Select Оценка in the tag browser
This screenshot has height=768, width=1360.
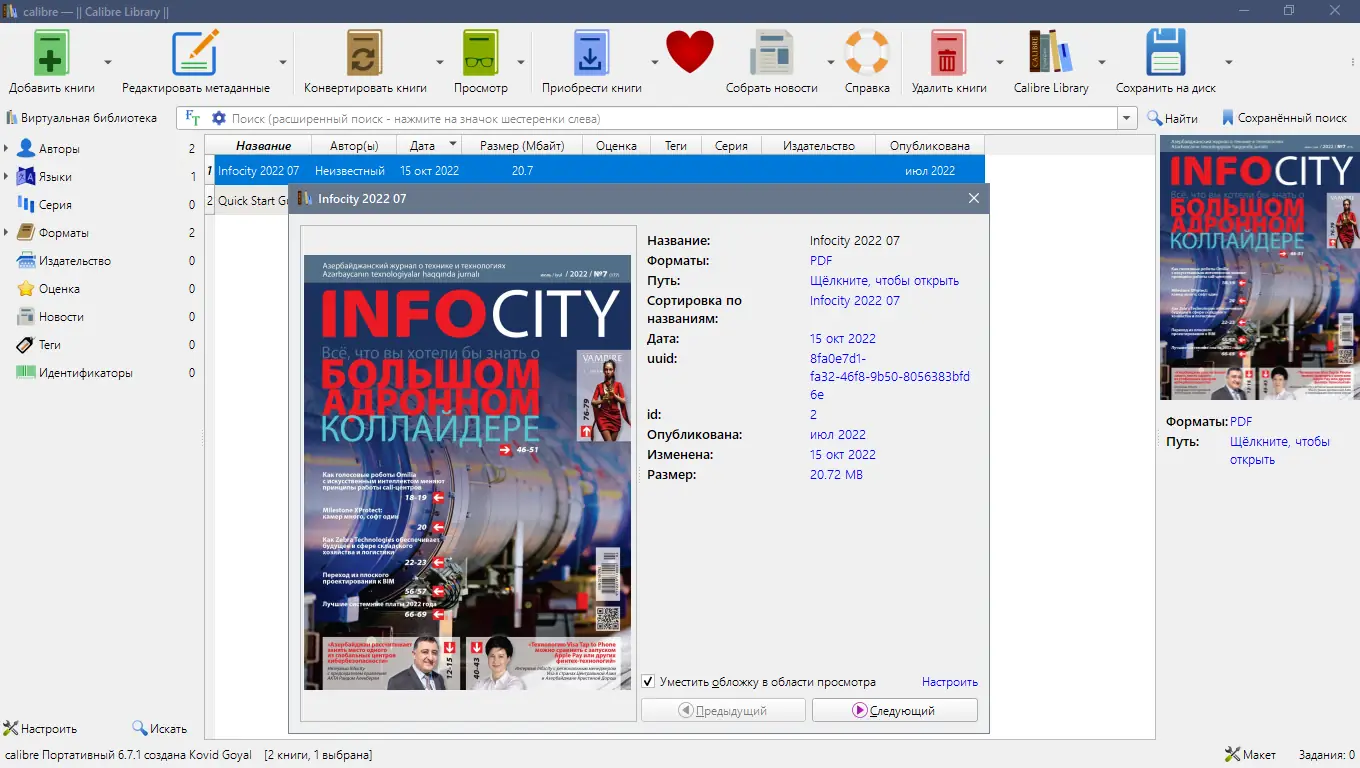click(59, 289)
